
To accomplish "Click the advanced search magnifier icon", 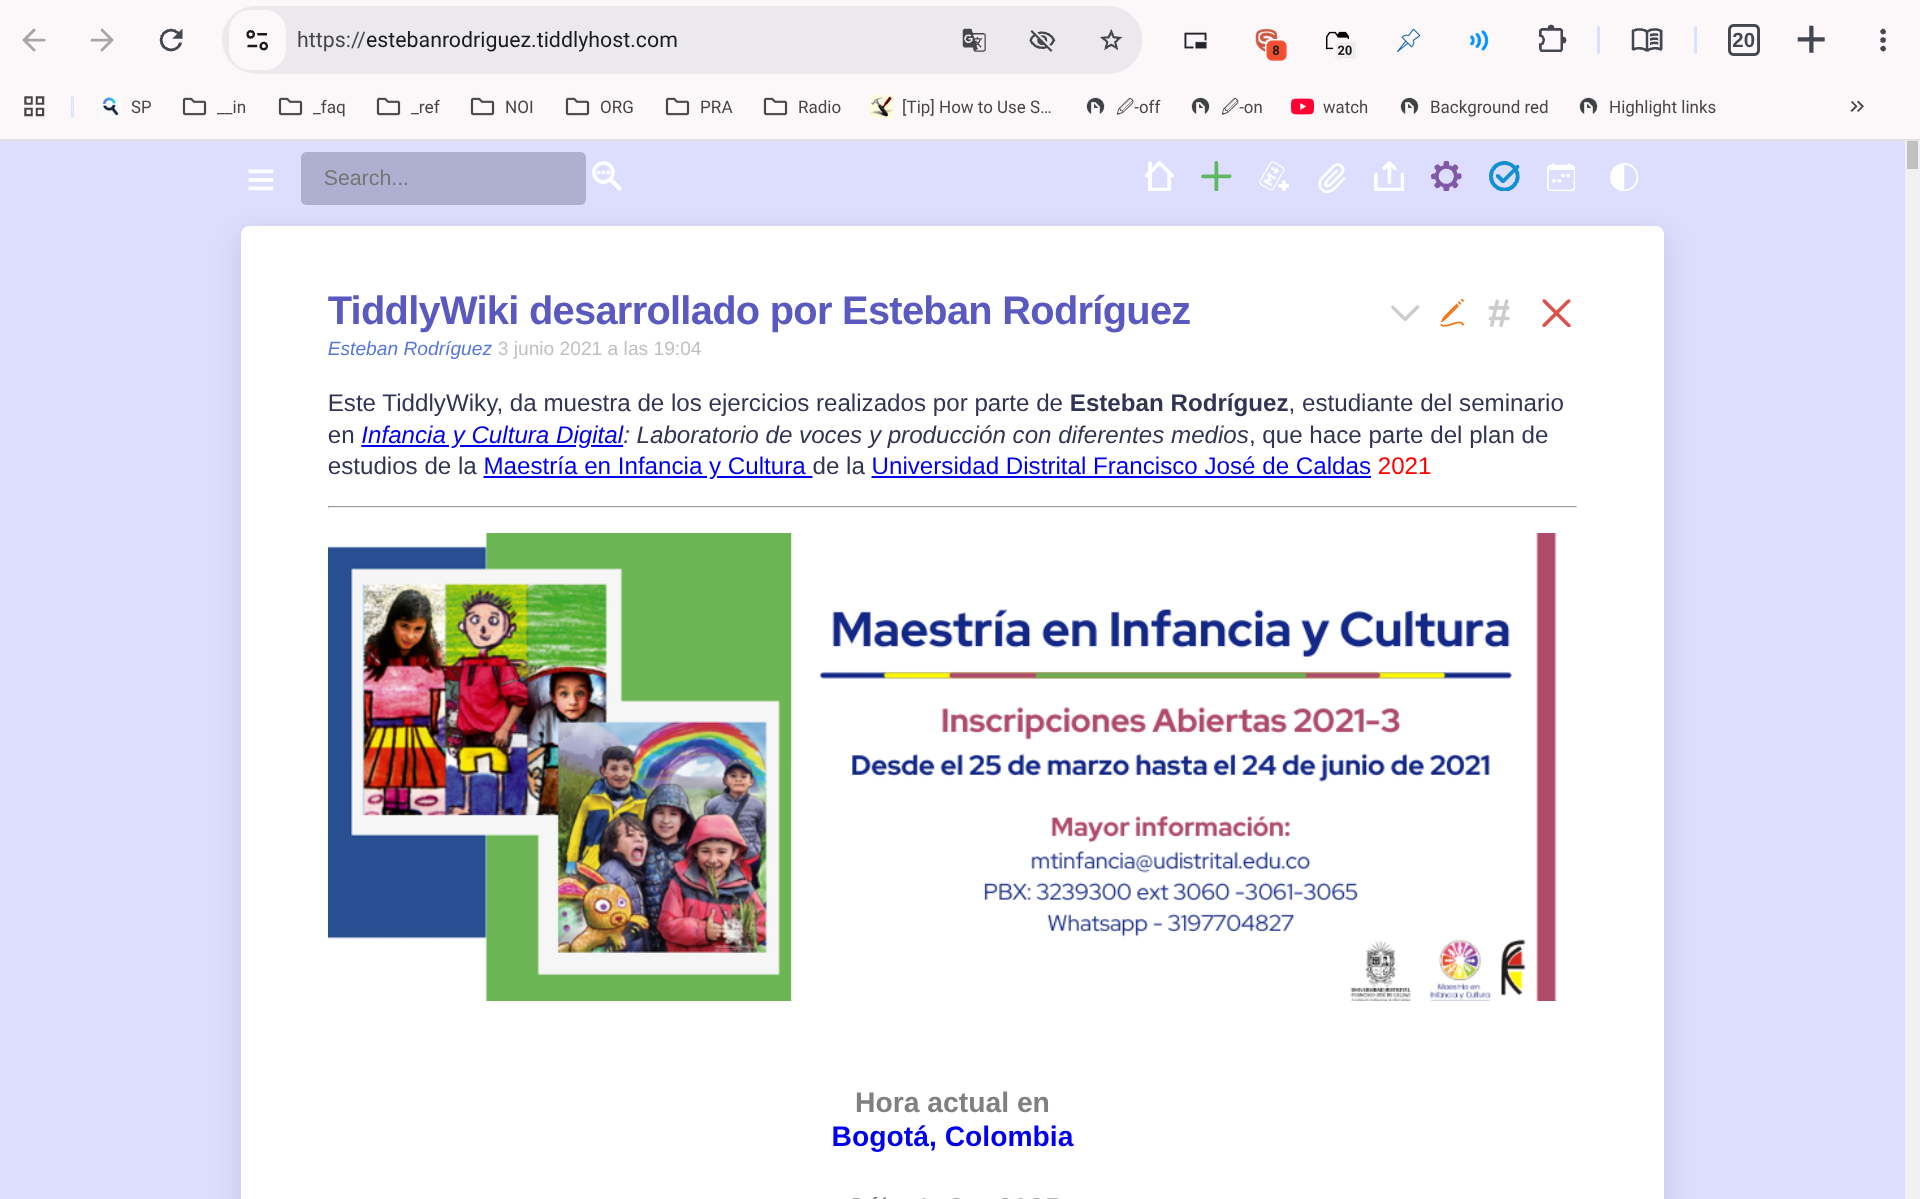I will [x=607, y=176].
